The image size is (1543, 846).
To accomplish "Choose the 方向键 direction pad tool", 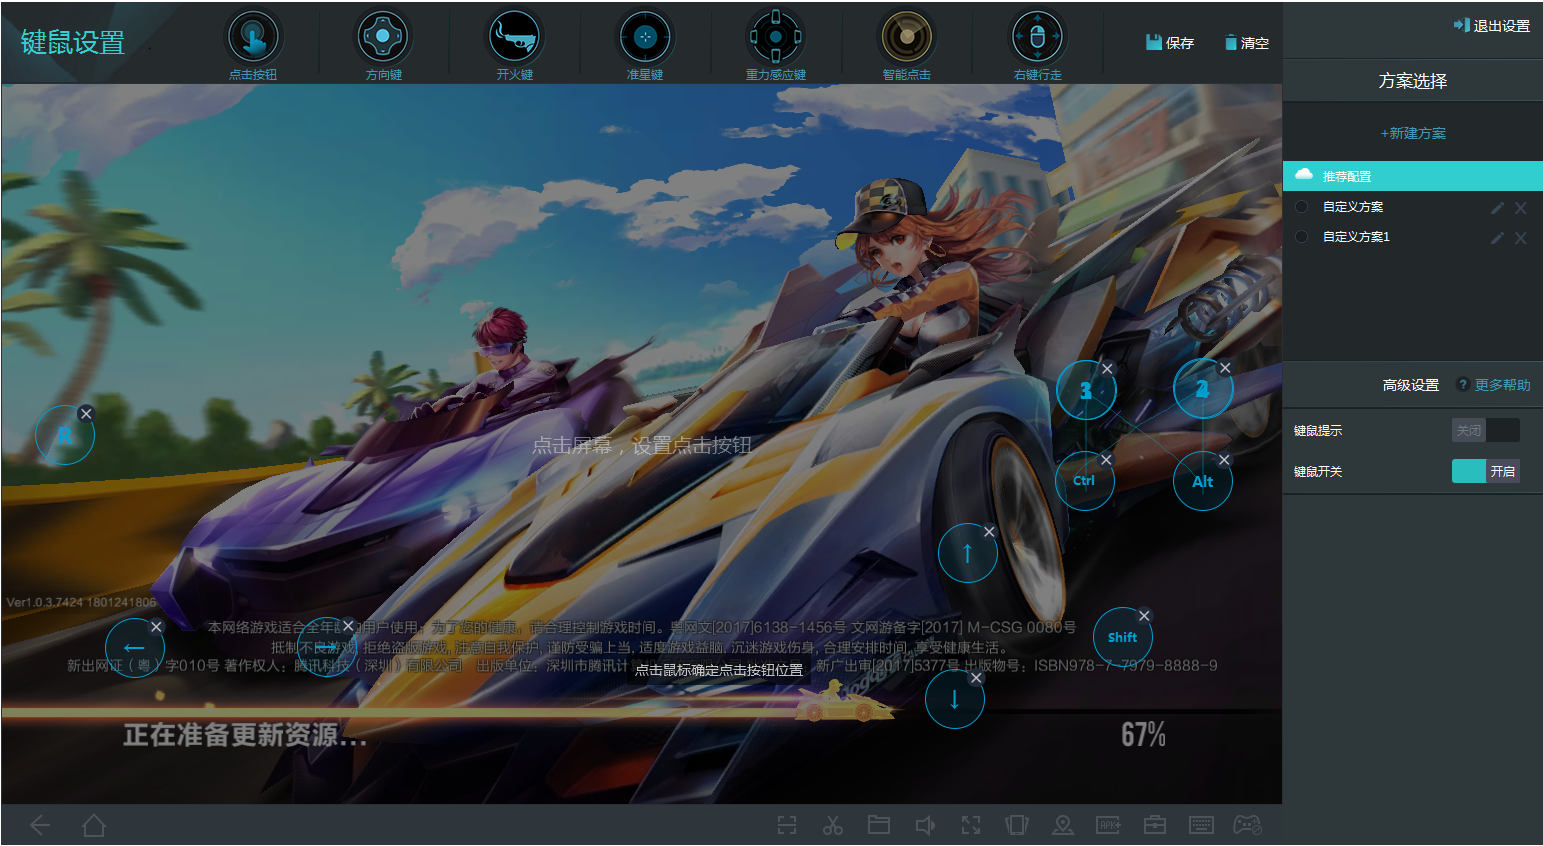I will pos(383,39).
